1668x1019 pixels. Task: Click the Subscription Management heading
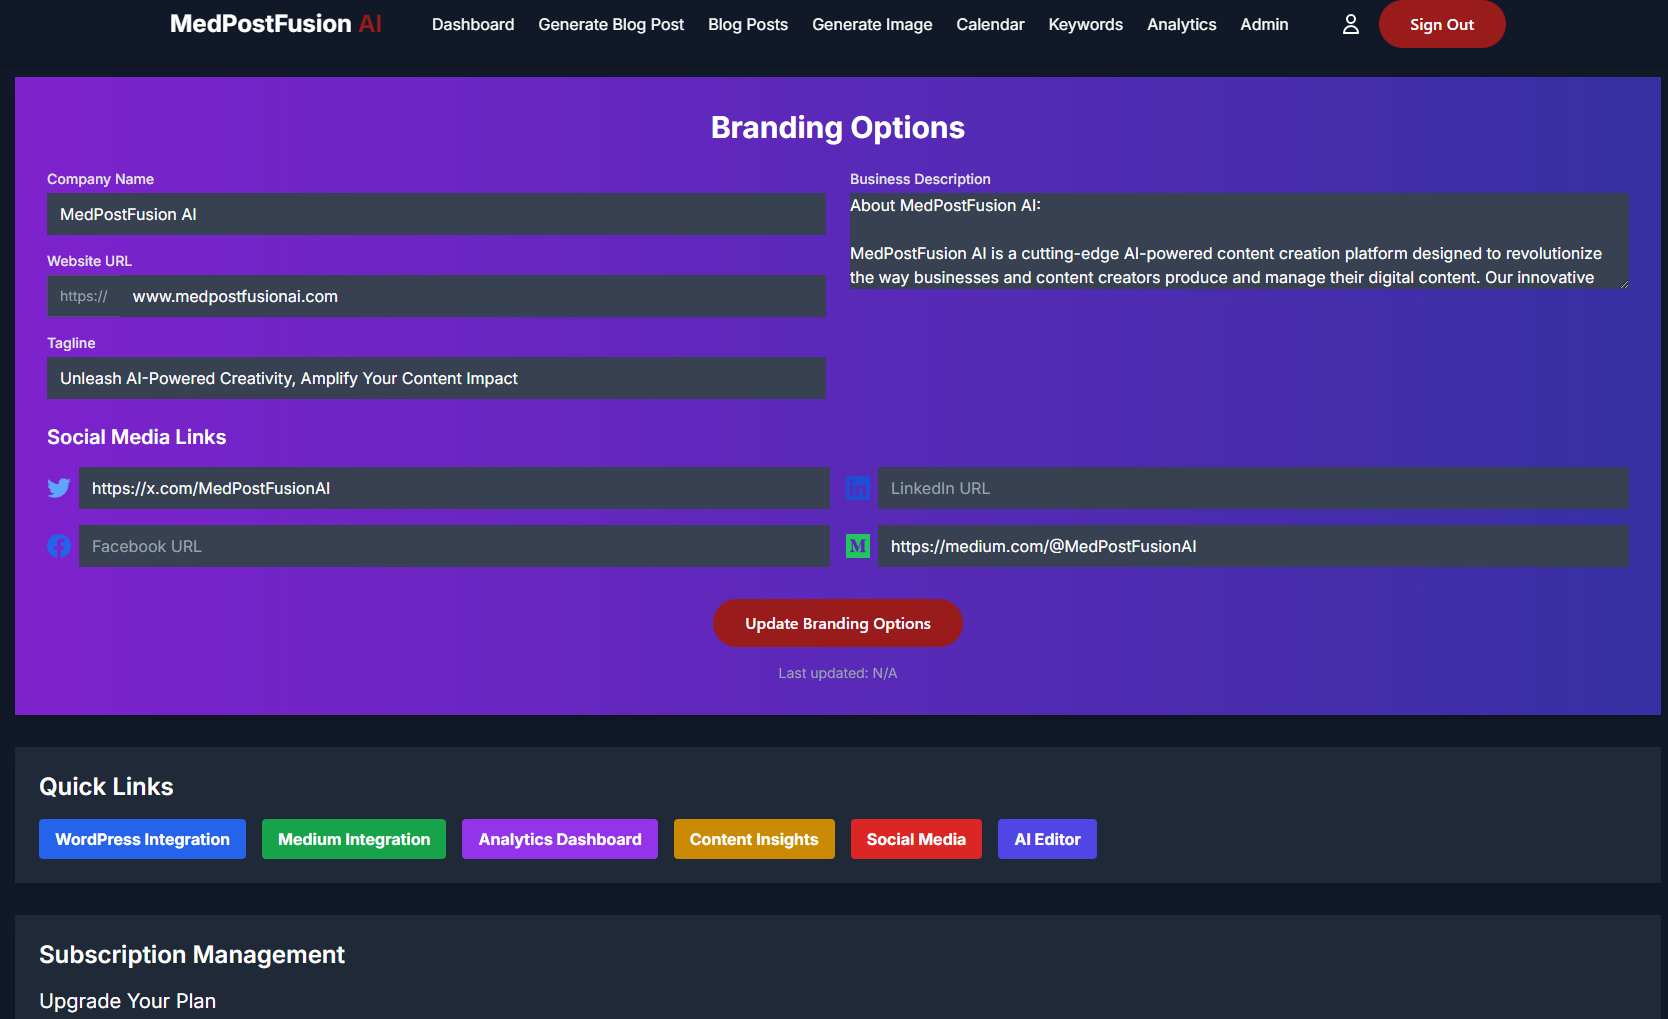192,955
